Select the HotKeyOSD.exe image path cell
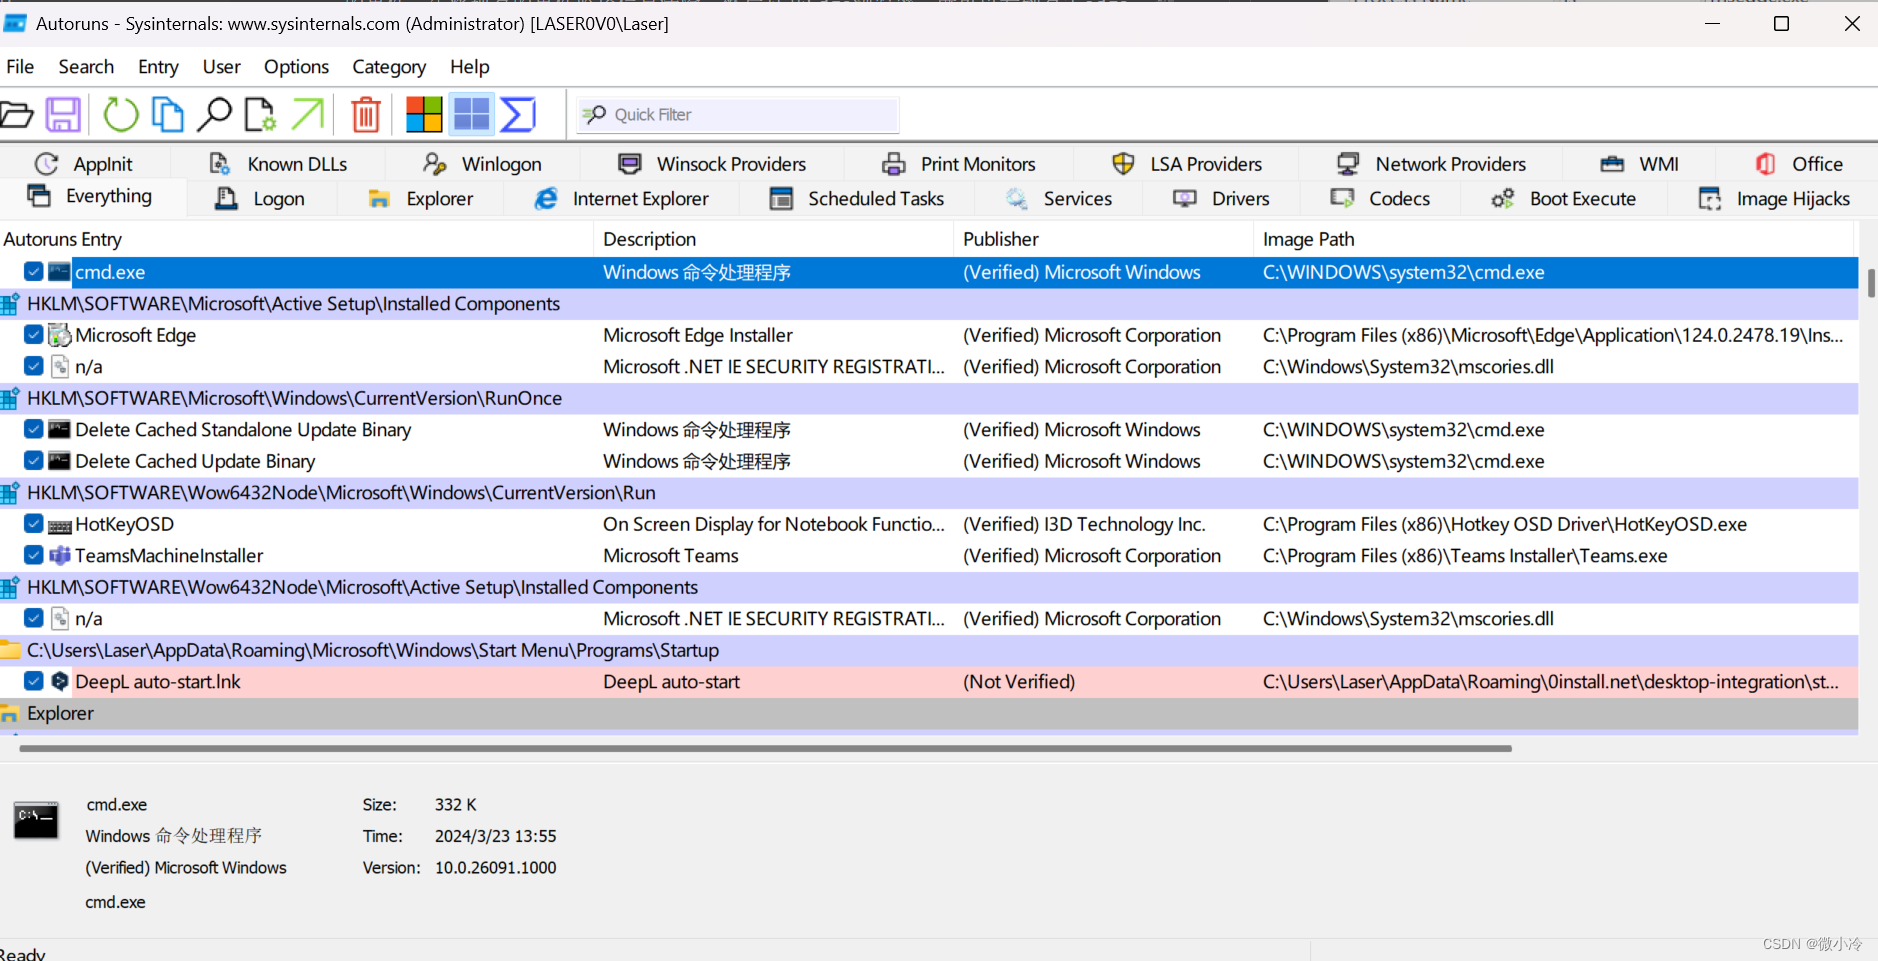 click(1505, 524)
